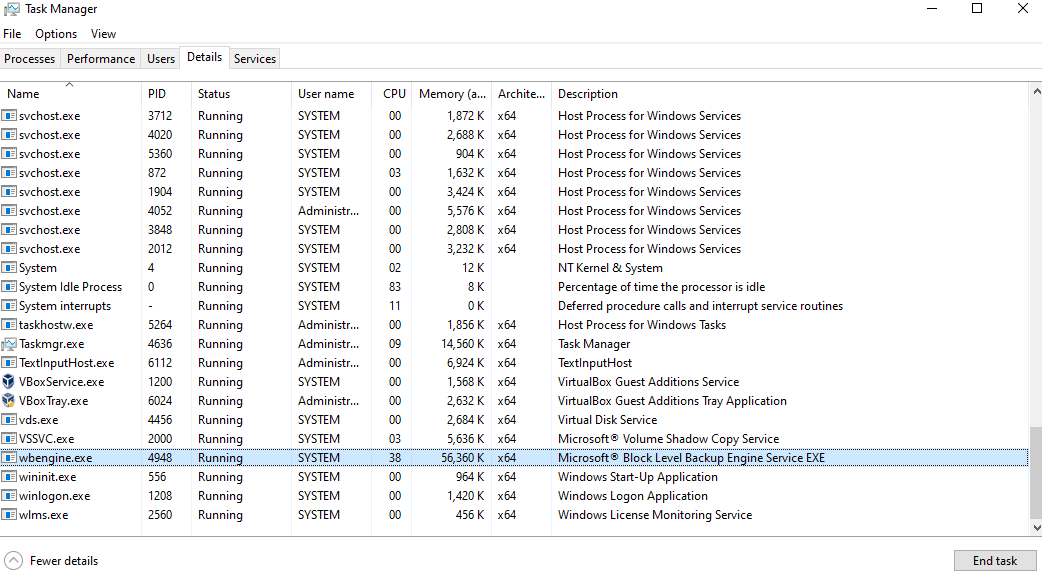
Task: Click the 56,360 K memory value
Action: (x=463, y=458)
